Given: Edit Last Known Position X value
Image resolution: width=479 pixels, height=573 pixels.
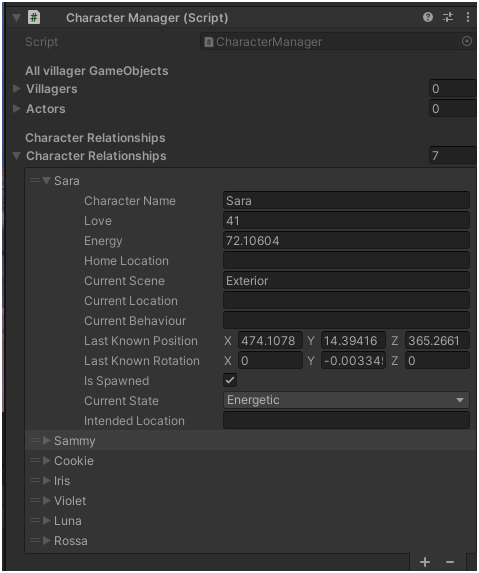Looking at the screenshot, I should [270, 341].
